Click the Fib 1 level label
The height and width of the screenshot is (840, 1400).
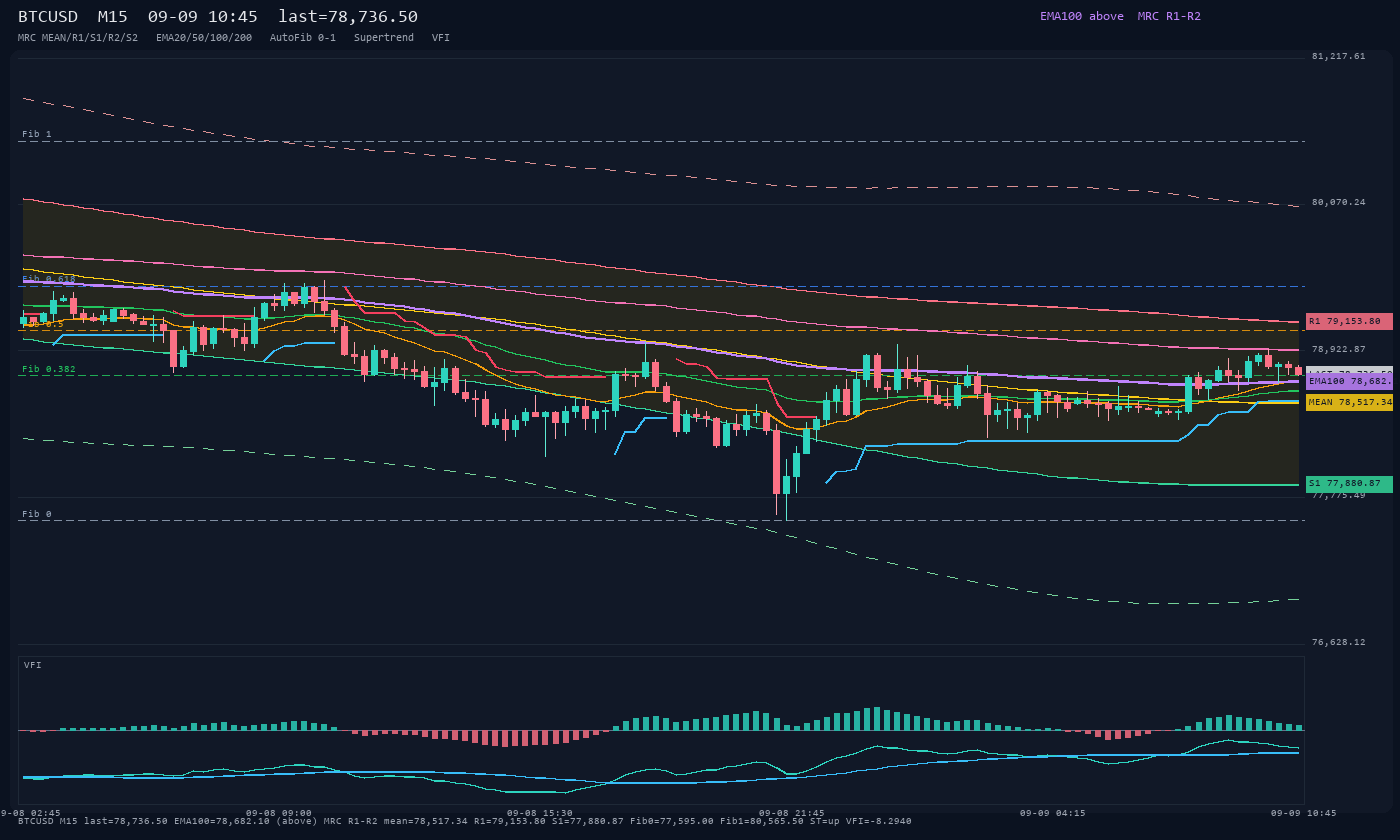pos(37,134)
